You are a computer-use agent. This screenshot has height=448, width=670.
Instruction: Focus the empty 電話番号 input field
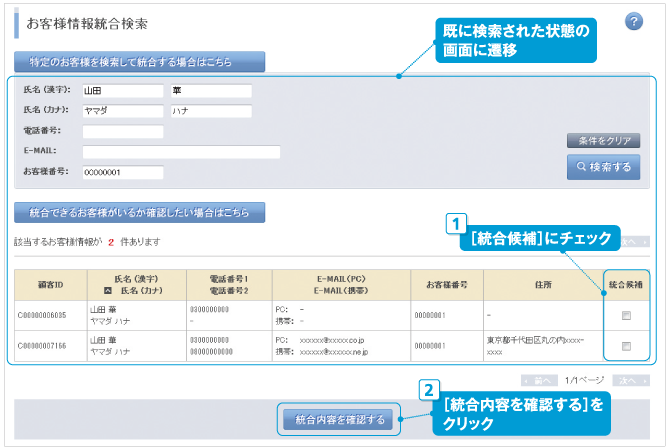click(x=123, y=132)
